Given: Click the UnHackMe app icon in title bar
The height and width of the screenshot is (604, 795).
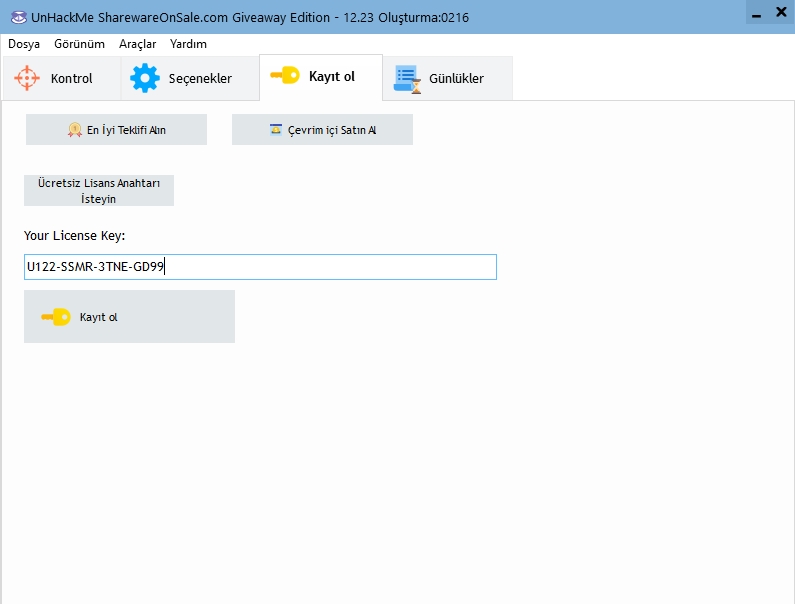Looking at the screenshot, I should pyautogui.click(x=18, y=17).
